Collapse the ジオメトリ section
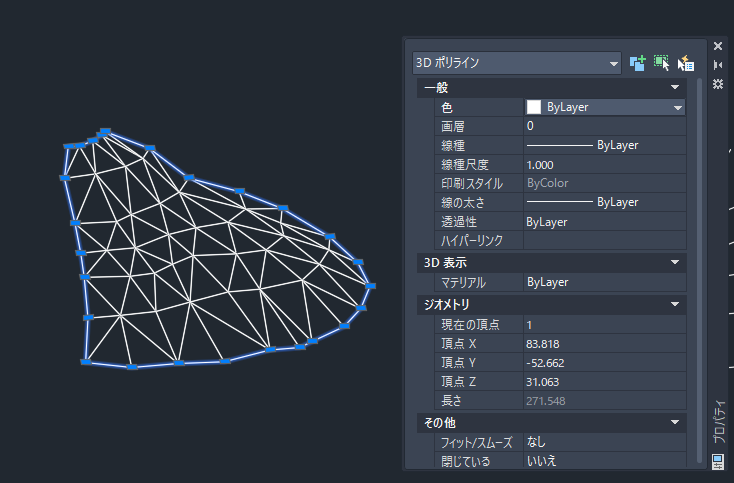This screenshot has height=483, width=734. (676, 304)
